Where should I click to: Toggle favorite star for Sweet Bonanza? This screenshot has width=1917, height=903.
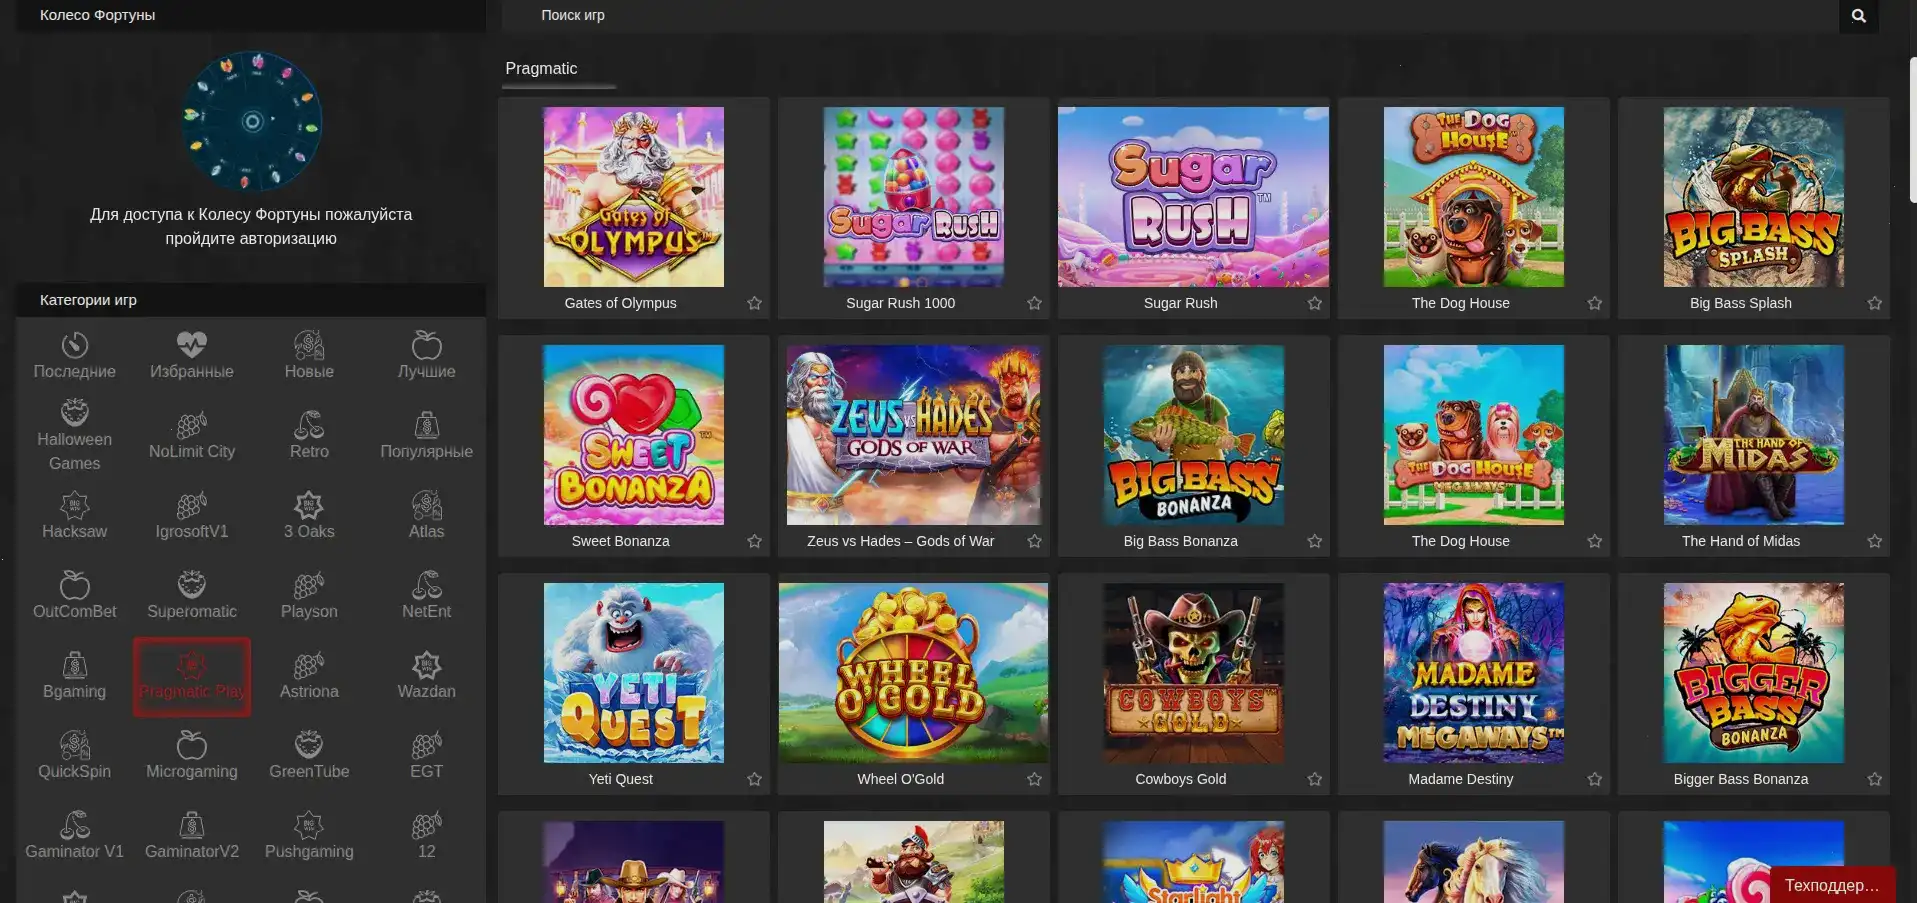(x=754, y=541)
